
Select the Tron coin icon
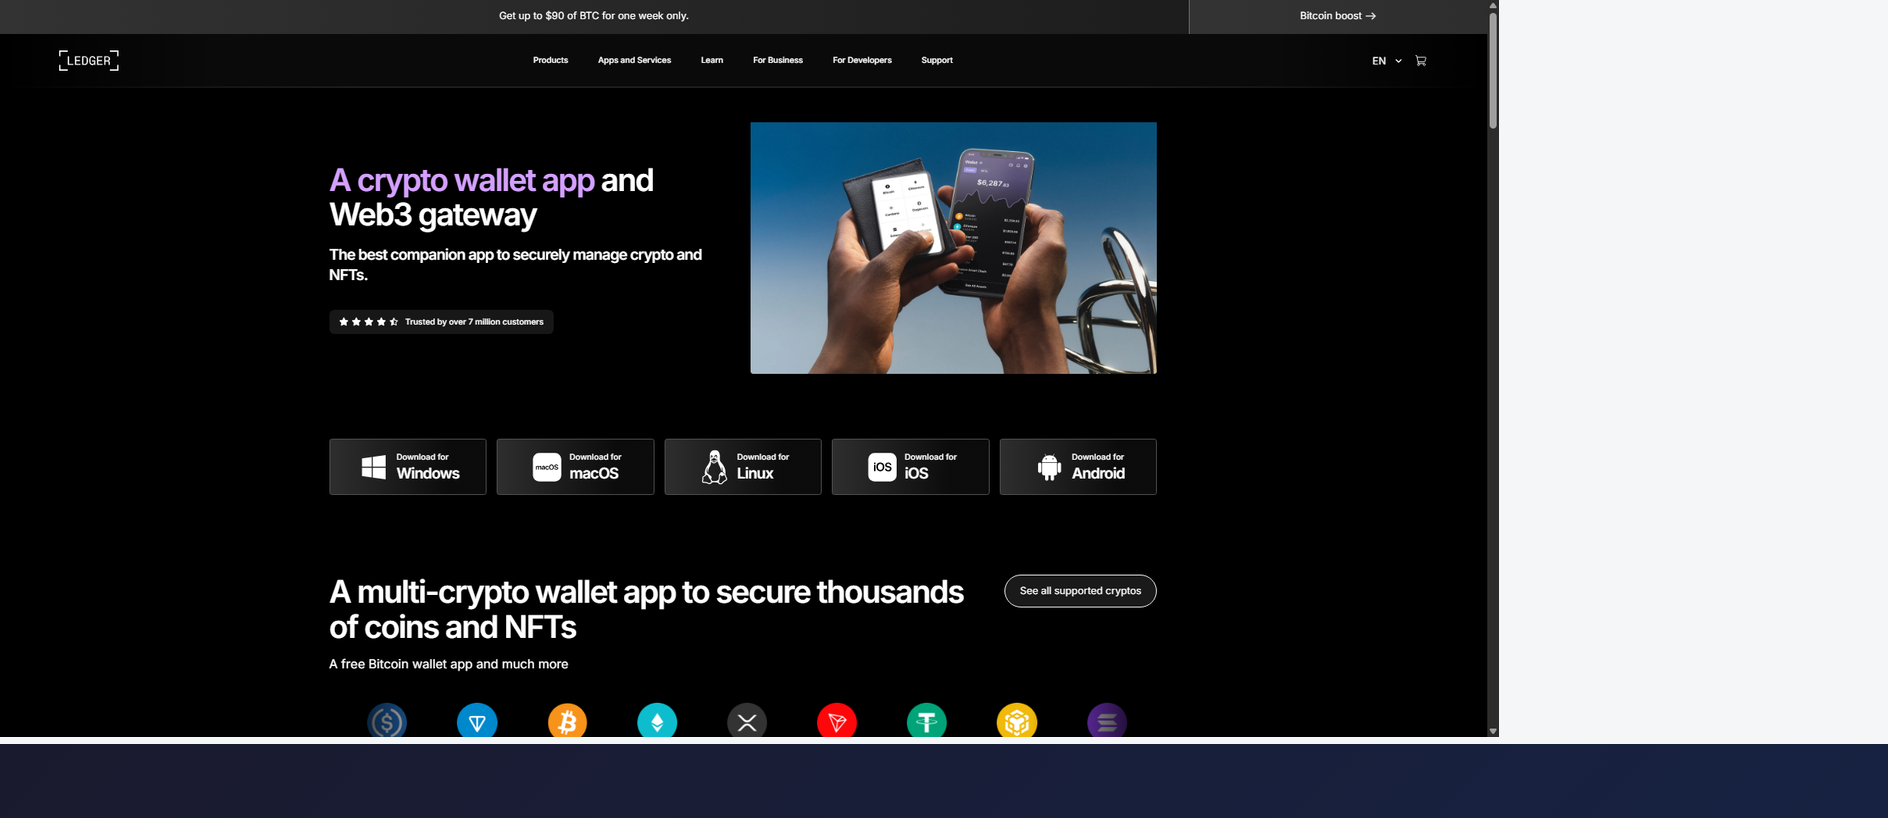click(x=837, y=721)
